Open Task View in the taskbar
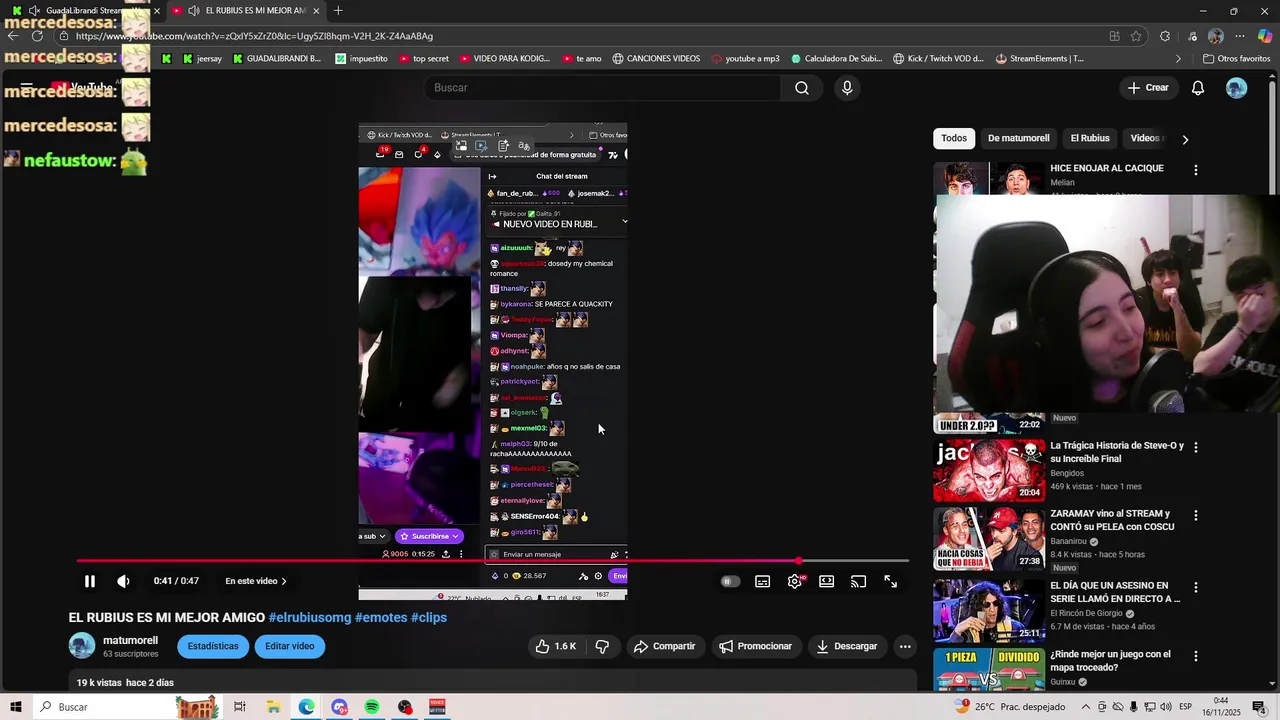Screen dimensions: 1280x720 point(240,707)
